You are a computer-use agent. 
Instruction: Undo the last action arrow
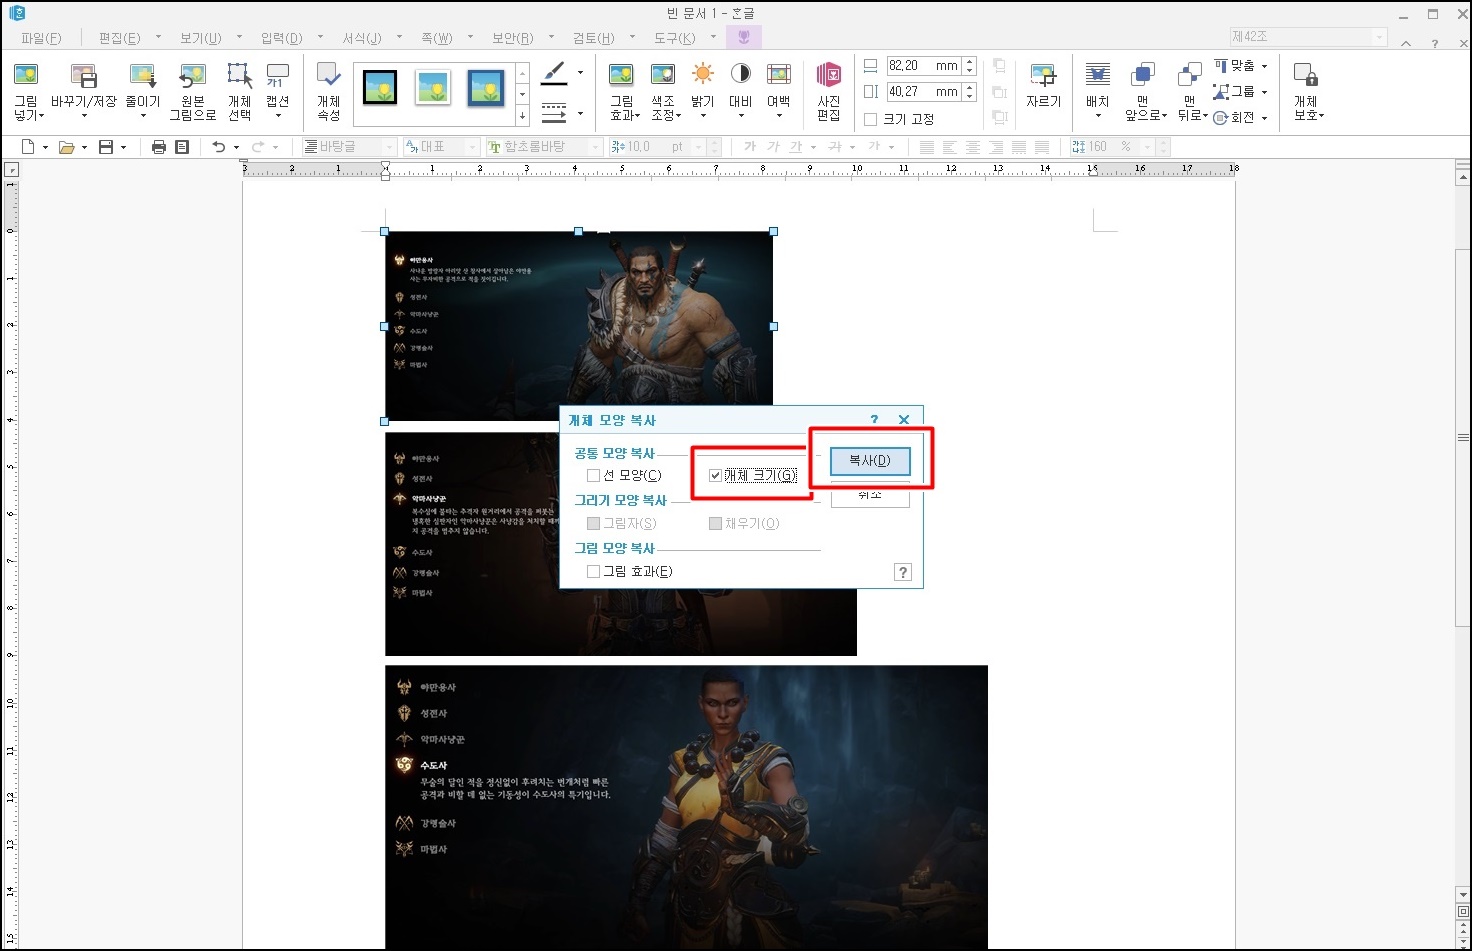(219, 147)
